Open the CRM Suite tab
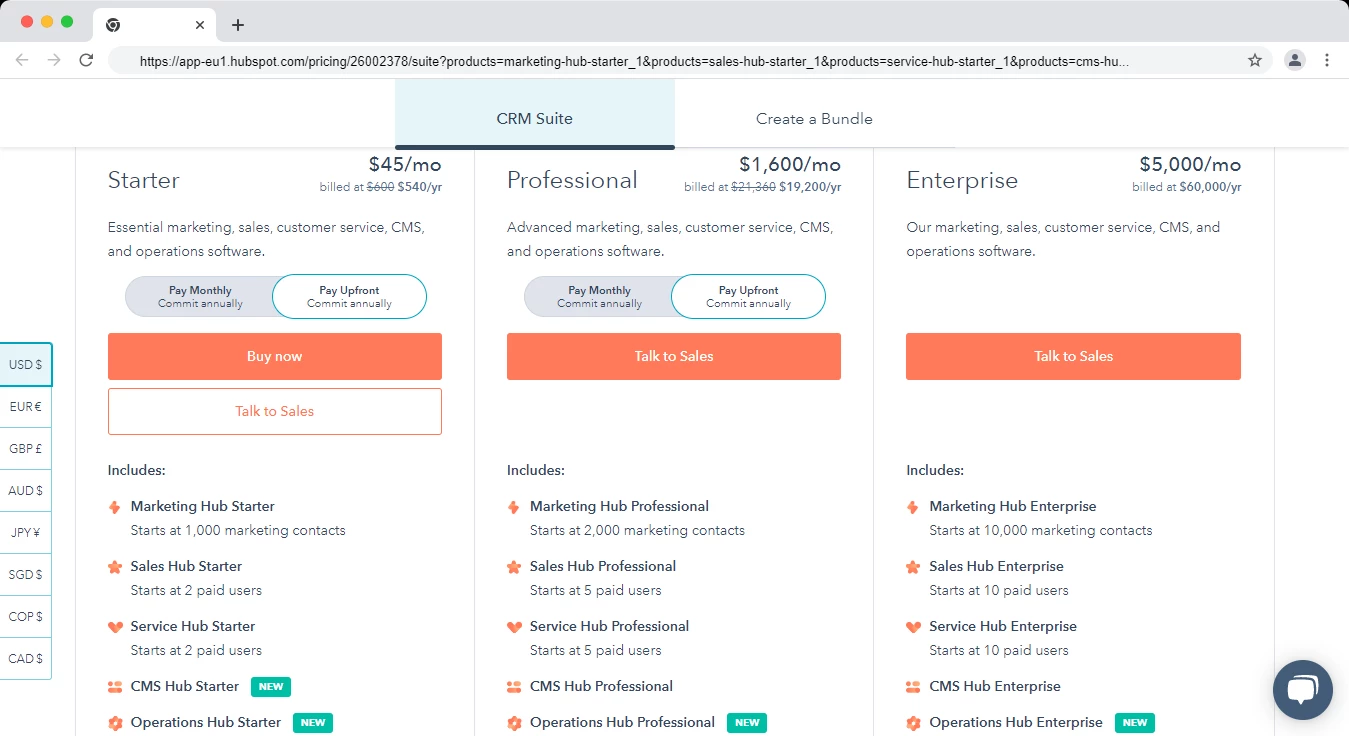Screen dimensions: 1349x736 point(535,115)
